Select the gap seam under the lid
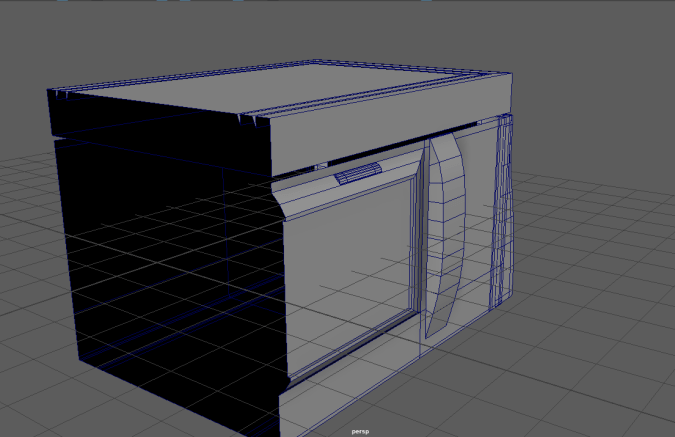Viewport: 675px width, 437px height. [160, 136]
